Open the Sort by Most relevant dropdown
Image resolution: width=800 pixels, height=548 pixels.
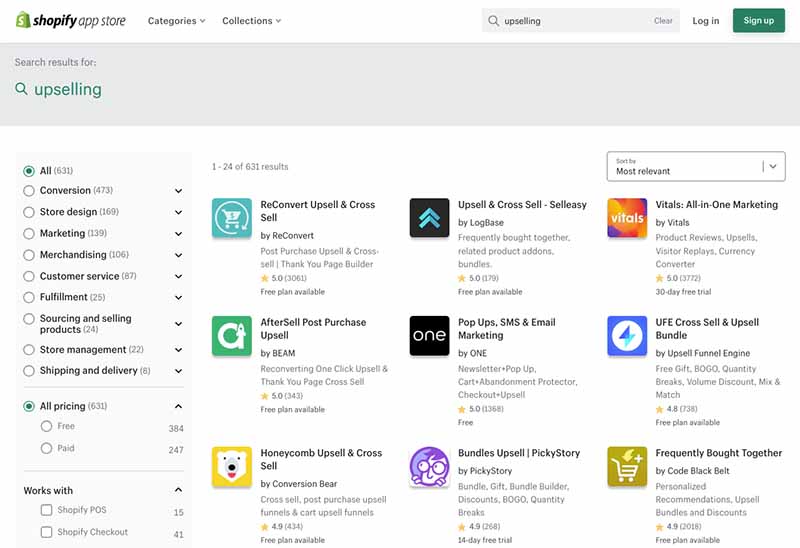(696, 166)
